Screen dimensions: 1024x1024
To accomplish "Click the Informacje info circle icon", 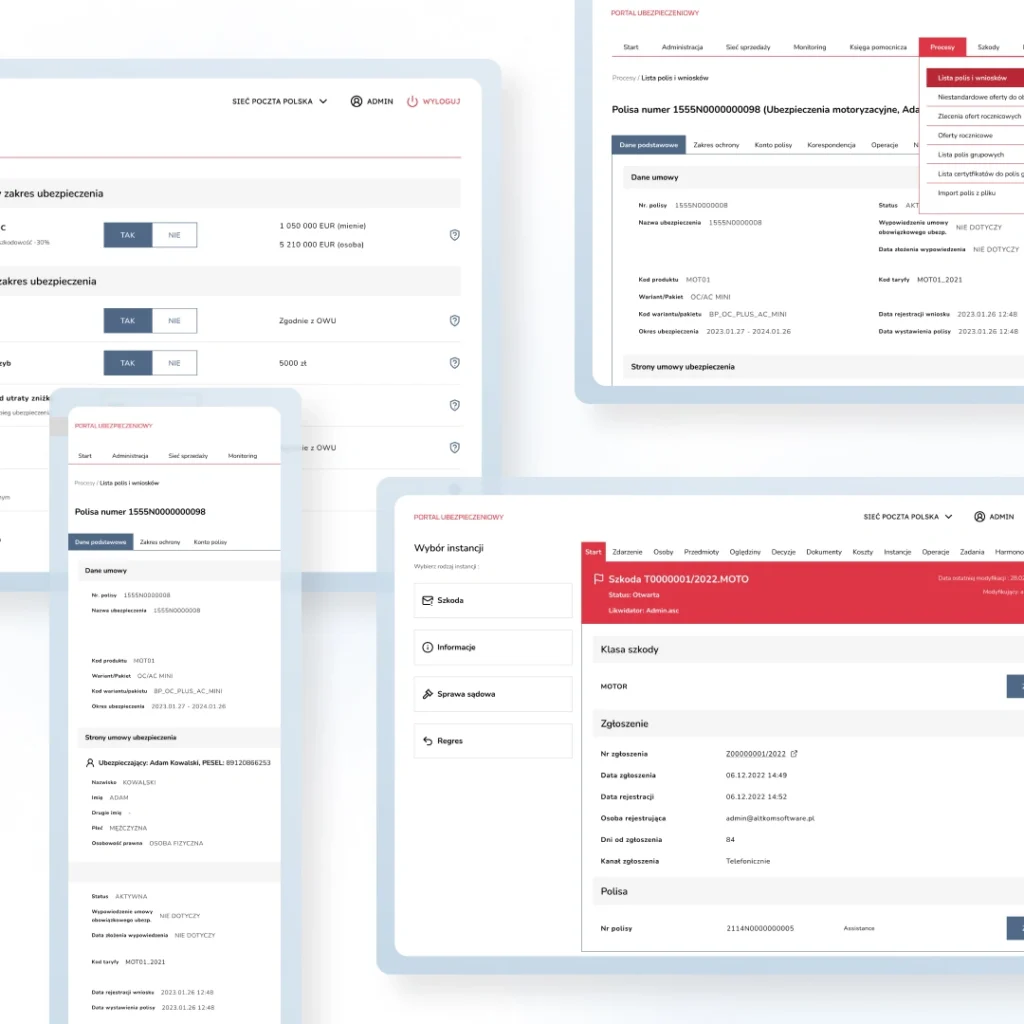I will pyautogui.click(x=428, y=647).
